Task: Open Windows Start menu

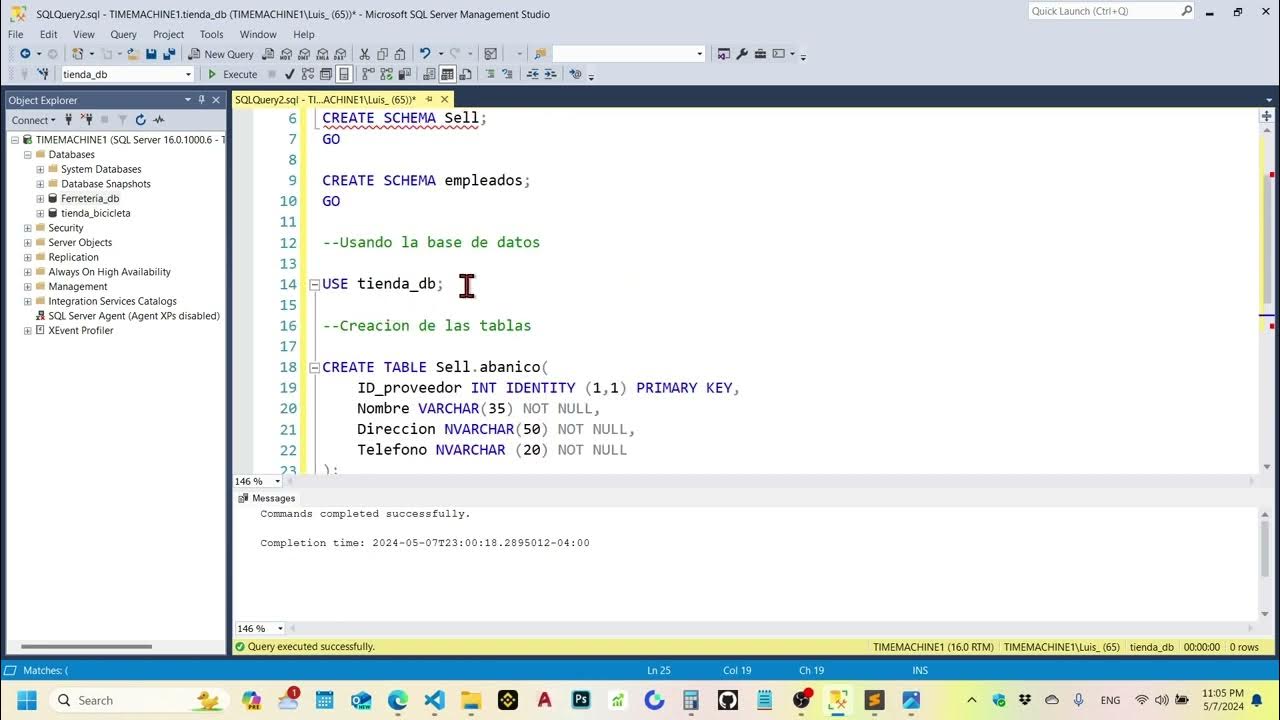Action: coord(26,700)
